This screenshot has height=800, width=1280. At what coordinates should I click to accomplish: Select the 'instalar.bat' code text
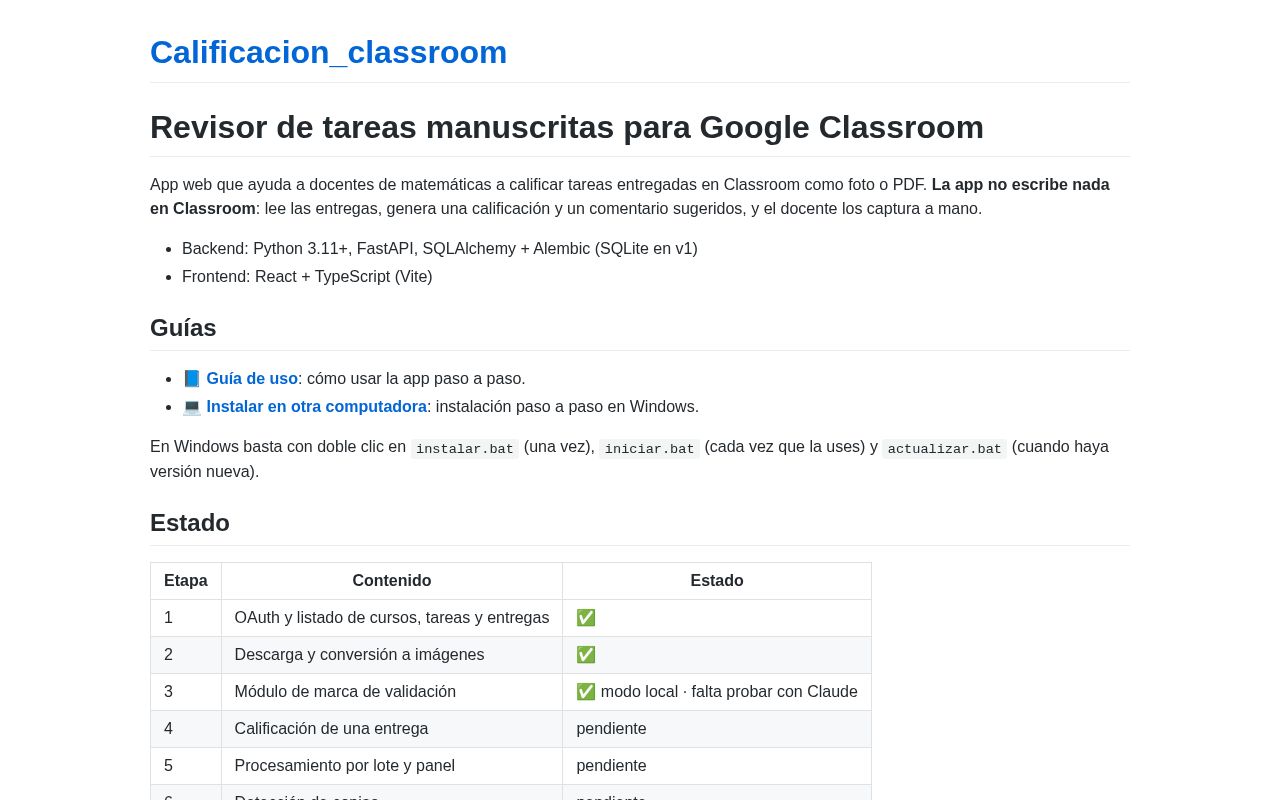(x=465, y=449)
